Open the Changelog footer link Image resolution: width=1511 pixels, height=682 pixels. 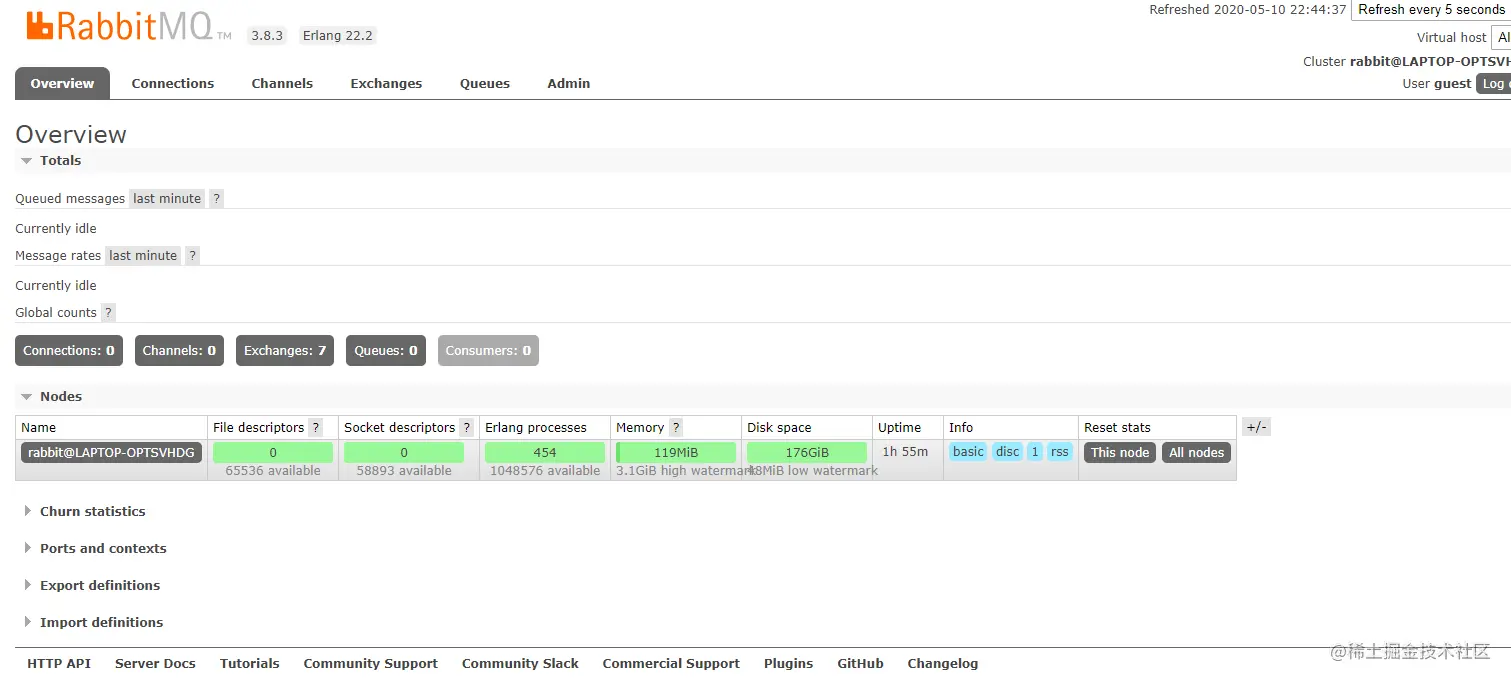pos(943,663)
